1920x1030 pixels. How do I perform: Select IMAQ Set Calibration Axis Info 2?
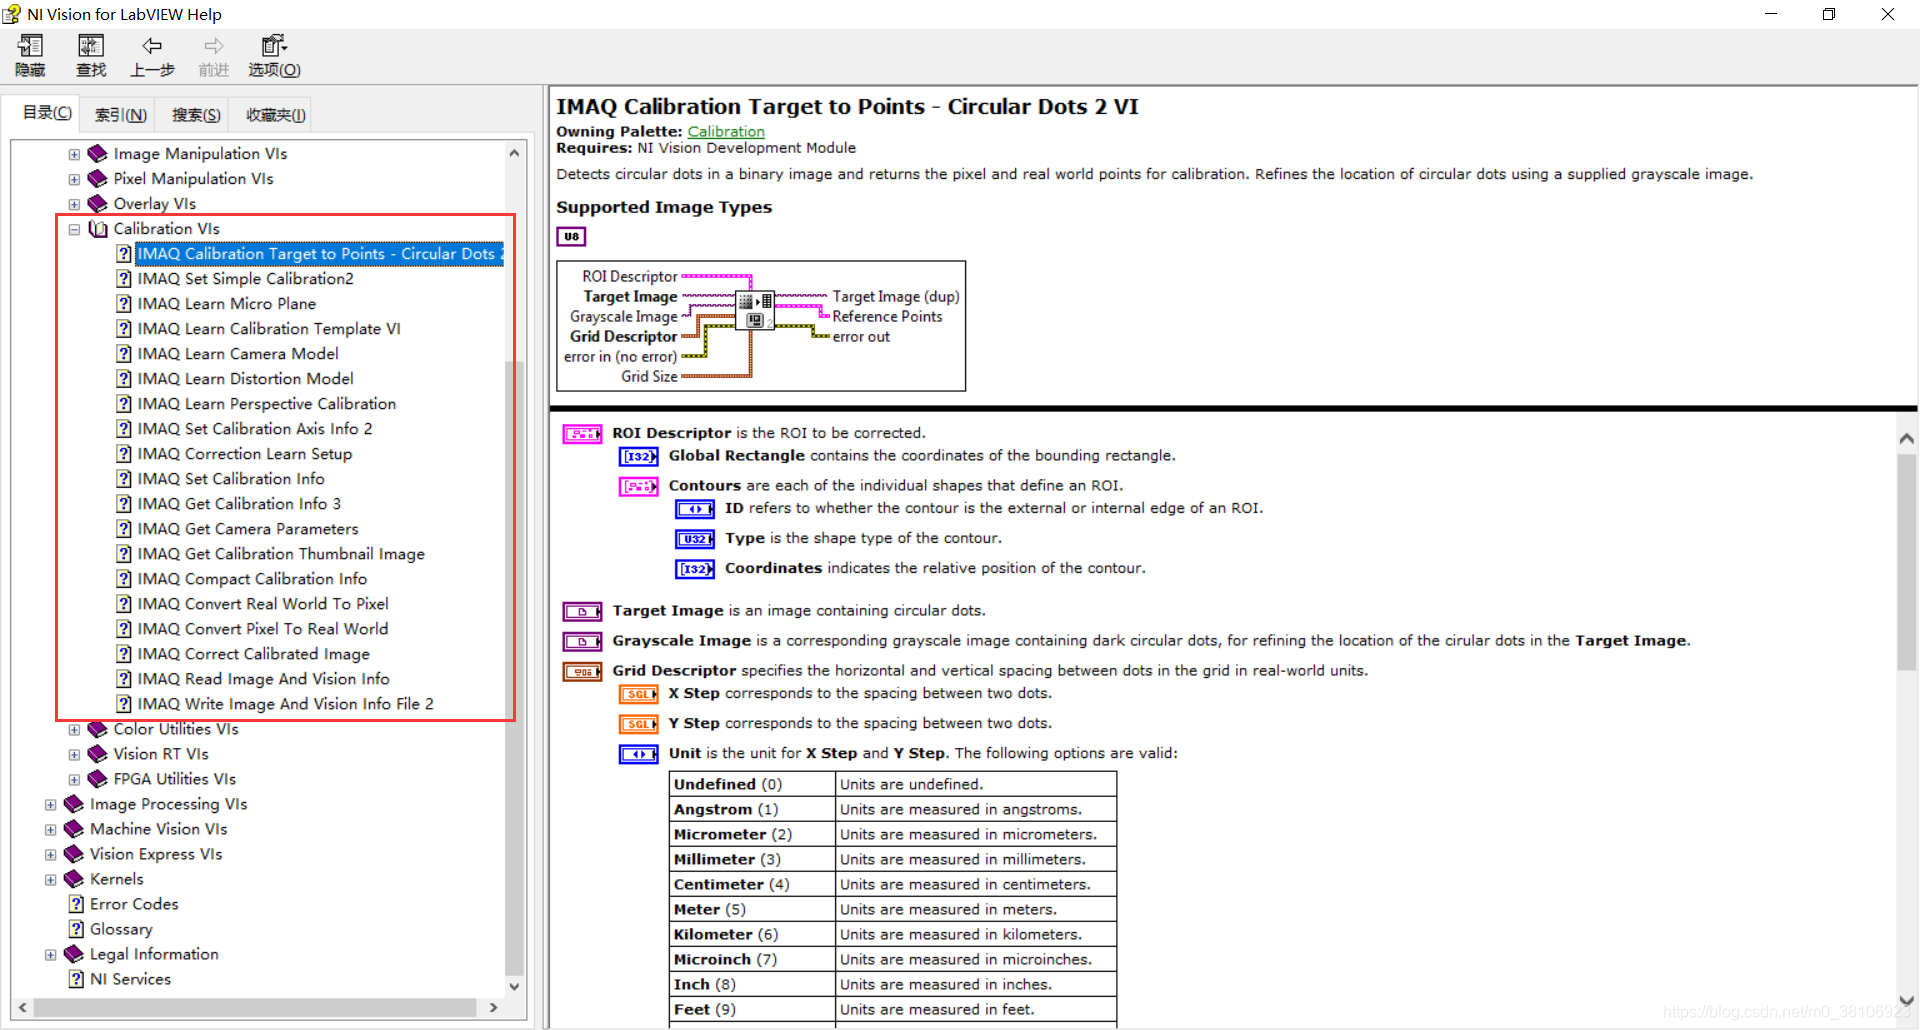pyautogui.click(x=254, y=428)
